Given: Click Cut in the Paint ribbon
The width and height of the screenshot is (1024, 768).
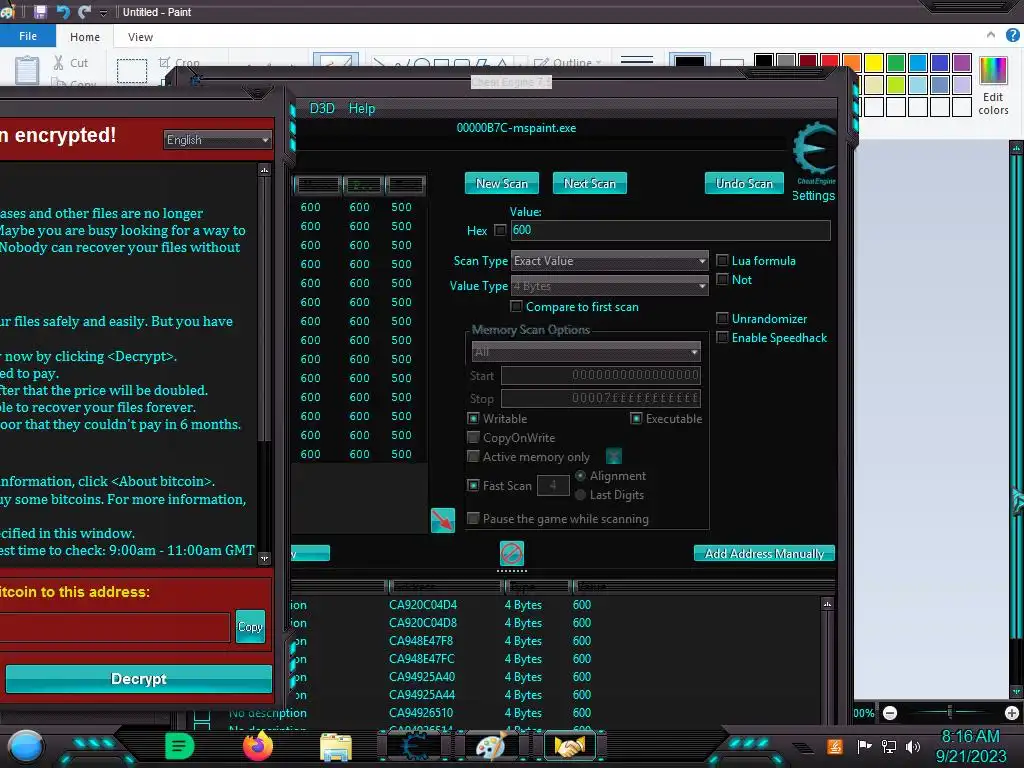Looking at the screenshot, I should tap(71, 63).
